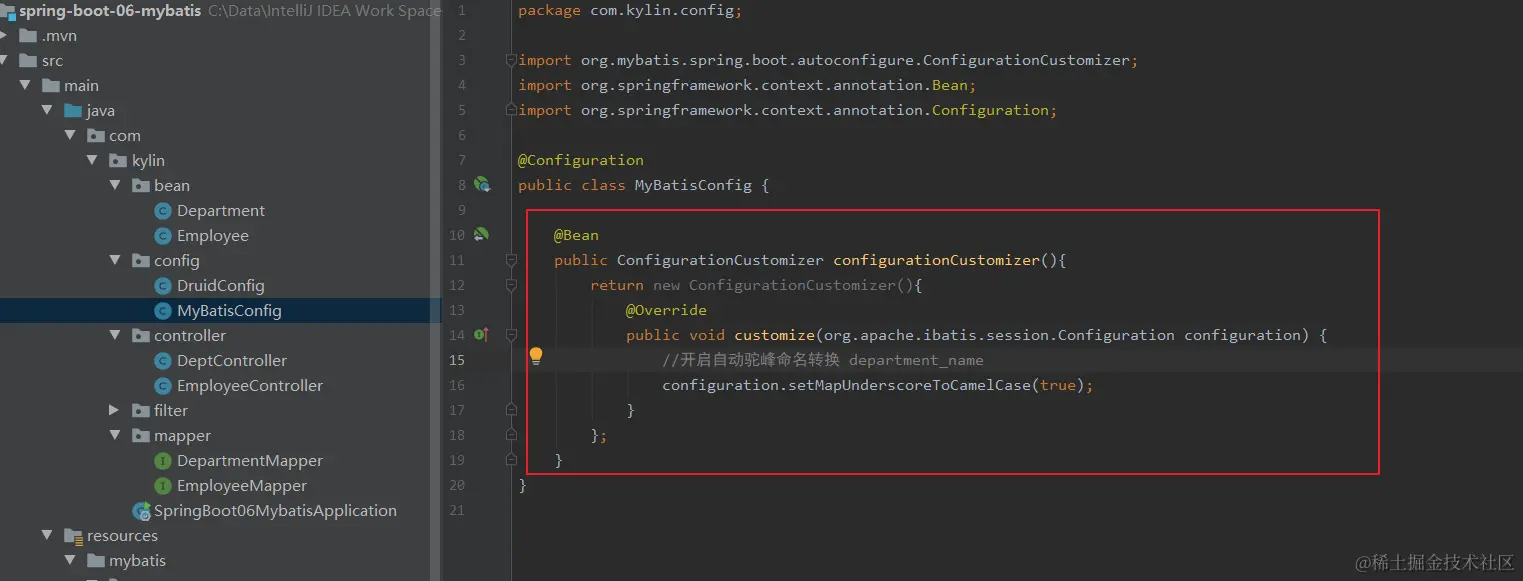
Task: Collapse the src folder arrow
Action: pos(5,60)
